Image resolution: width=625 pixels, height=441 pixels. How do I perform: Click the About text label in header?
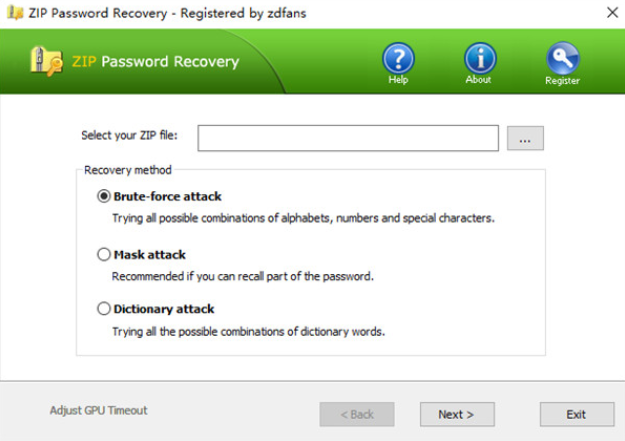pos(479,80)
